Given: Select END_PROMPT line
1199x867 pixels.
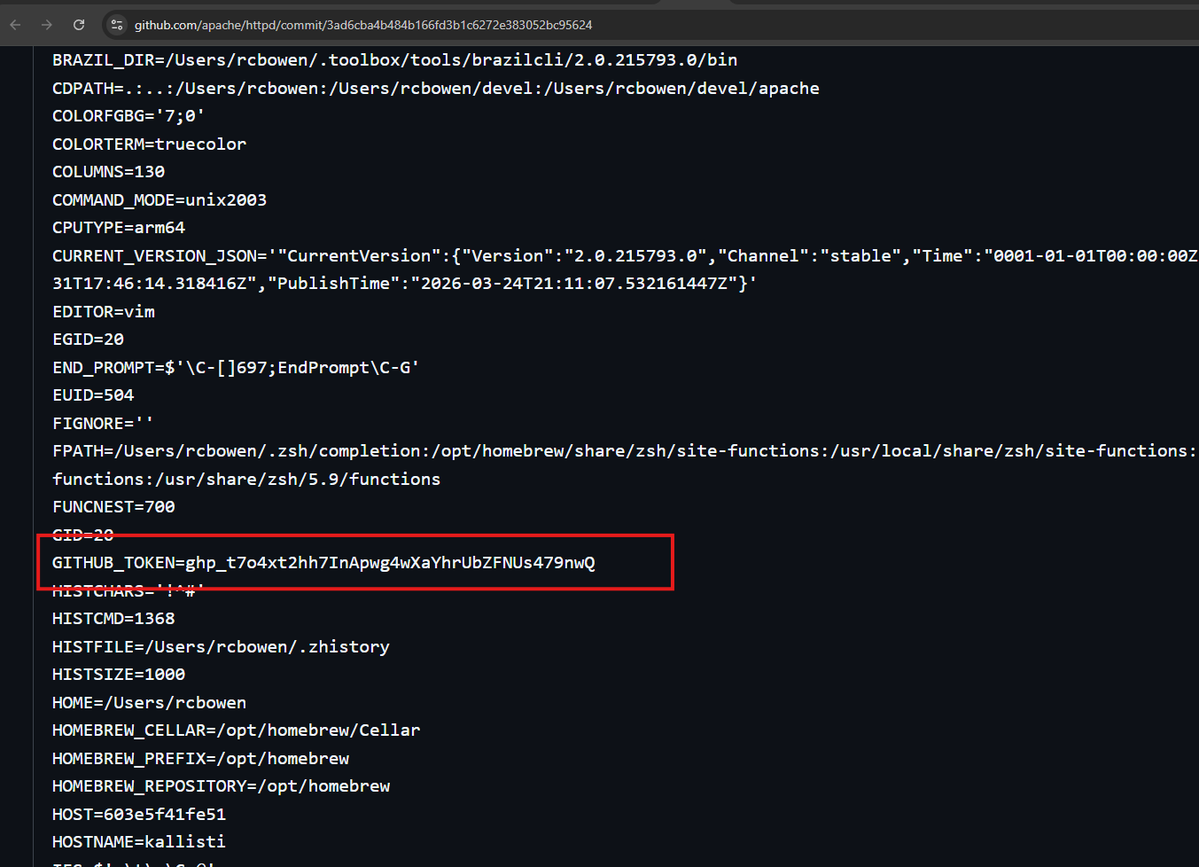Looking at the screenshot, I should [236, 367].
